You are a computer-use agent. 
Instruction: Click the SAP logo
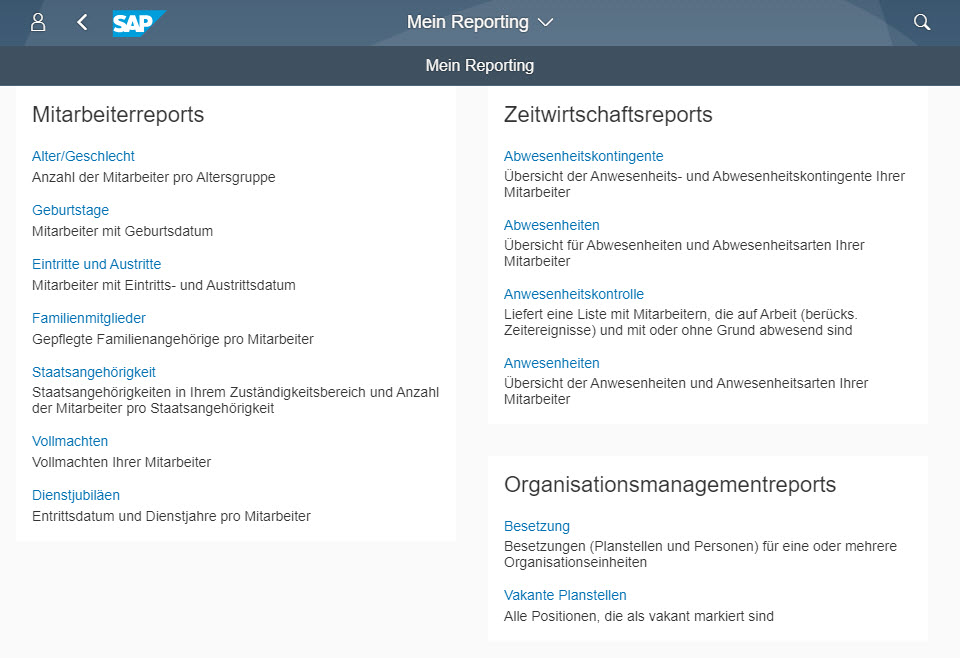138,23
